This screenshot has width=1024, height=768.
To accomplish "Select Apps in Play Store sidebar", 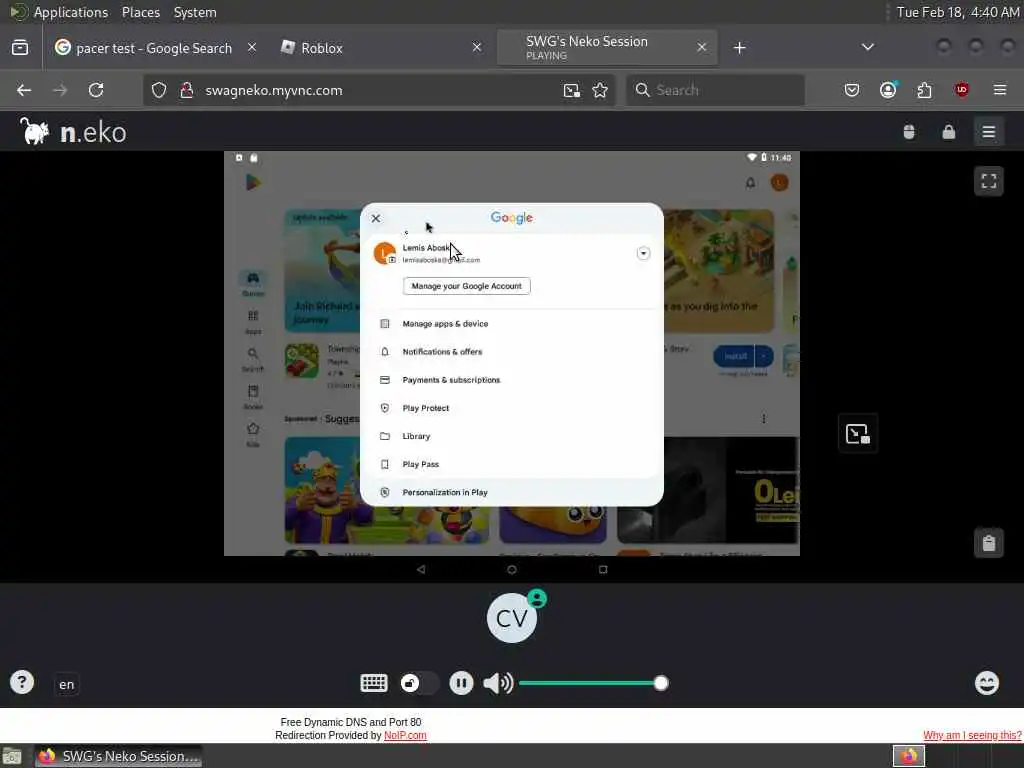I will [x=253, y=321].
